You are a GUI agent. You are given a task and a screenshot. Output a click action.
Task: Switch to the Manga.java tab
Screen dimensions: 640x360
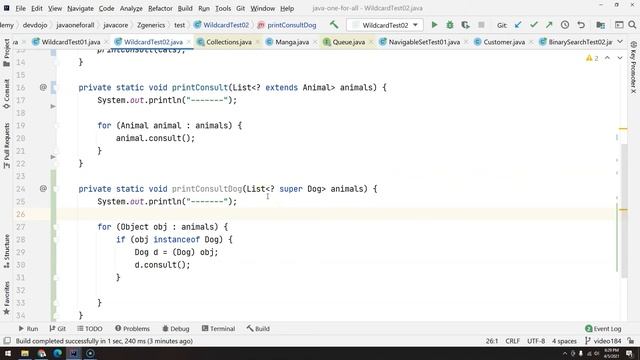[292, 42]
